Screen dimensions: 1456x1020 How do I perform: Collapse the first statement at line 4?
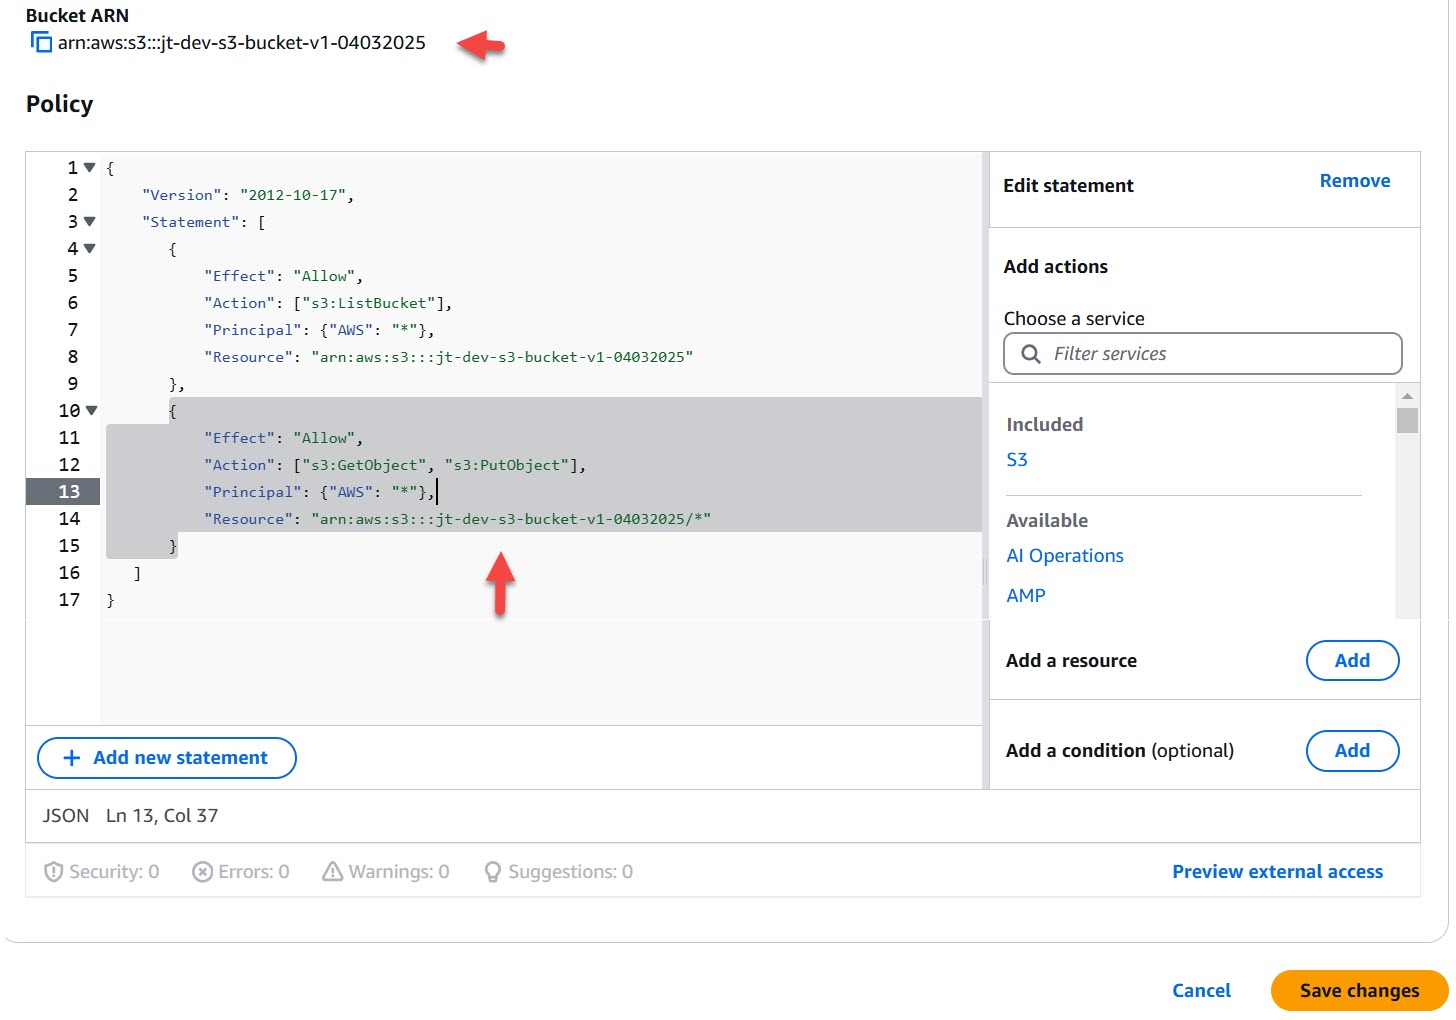pyautogui.click(x=89, y=248)
